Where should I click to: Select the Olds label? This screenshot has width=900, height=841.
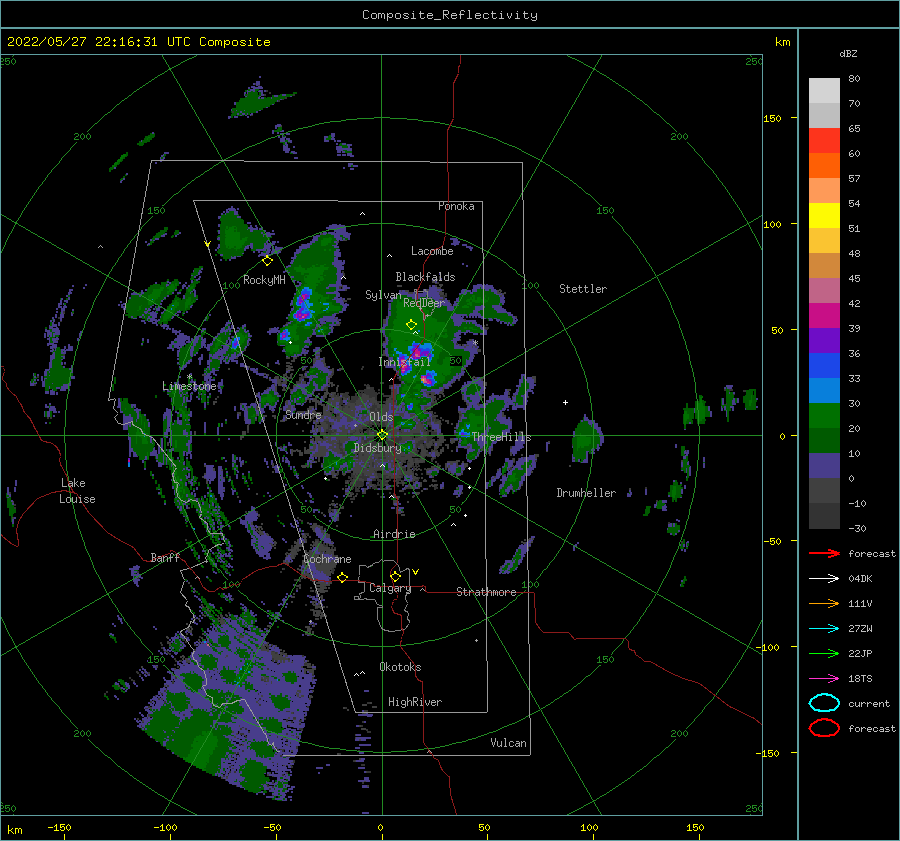[x=381, y=417]
